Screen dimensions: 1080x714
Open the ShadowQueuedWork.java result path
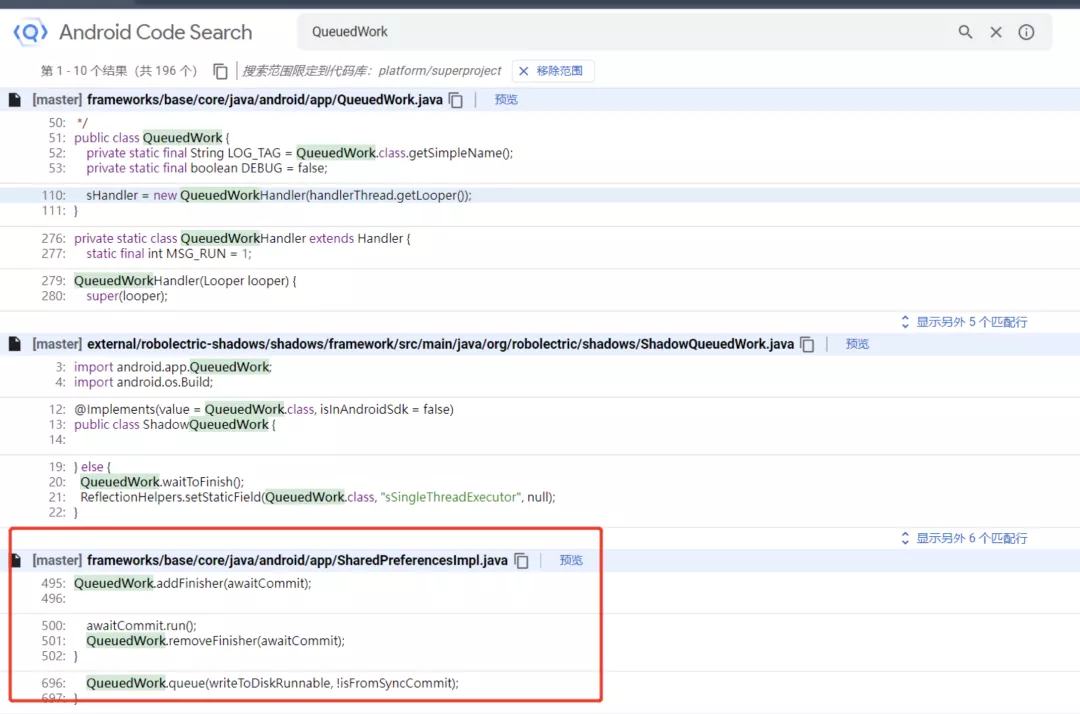[440, 344]
